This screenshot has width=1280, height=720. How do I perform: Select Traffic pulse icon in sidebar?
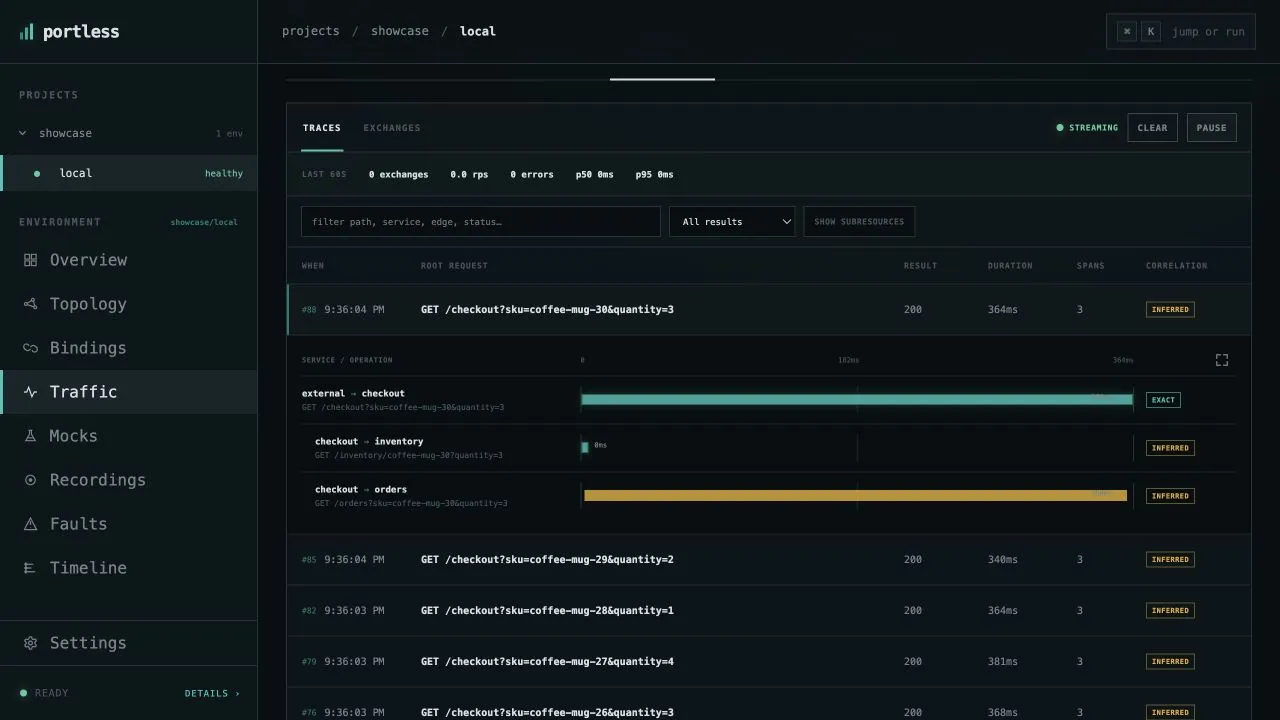click(x=30, y=392)
